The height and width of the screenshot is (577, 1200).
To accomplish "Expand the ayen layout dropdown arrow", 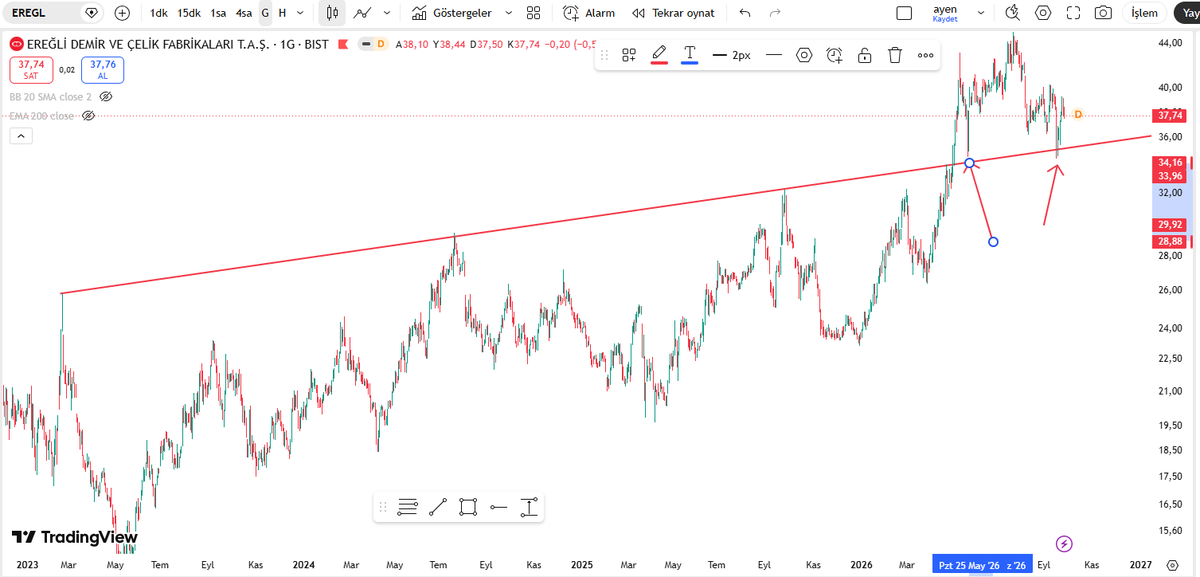I will pos(981,13).
